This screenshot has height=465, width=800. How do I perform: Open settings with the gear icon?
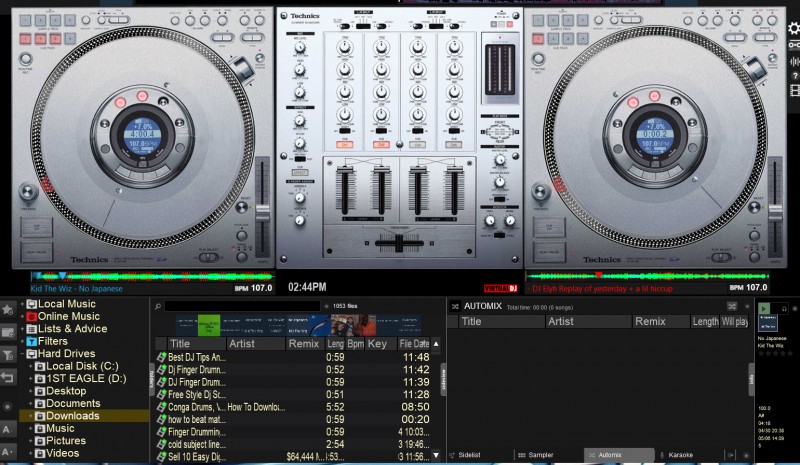tap(793, 29)
